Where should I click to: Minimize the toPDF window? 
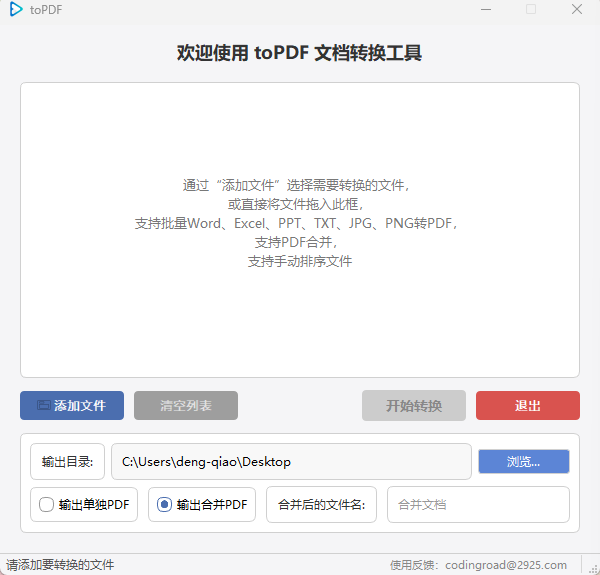click(x=484, y=10)
